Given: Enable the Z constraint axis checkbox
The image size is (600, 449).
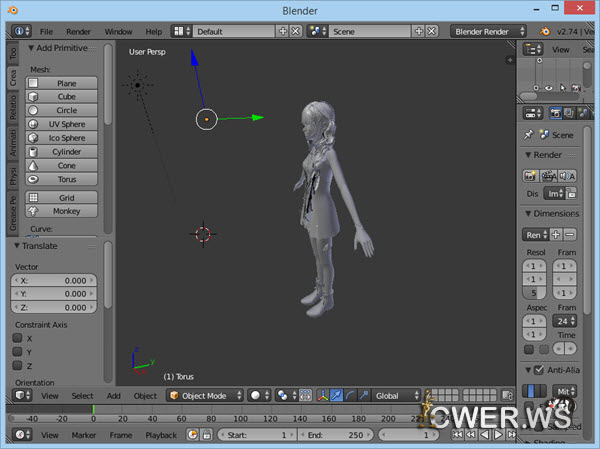Looking at the screenshot, I should click(x=17, y=365).
